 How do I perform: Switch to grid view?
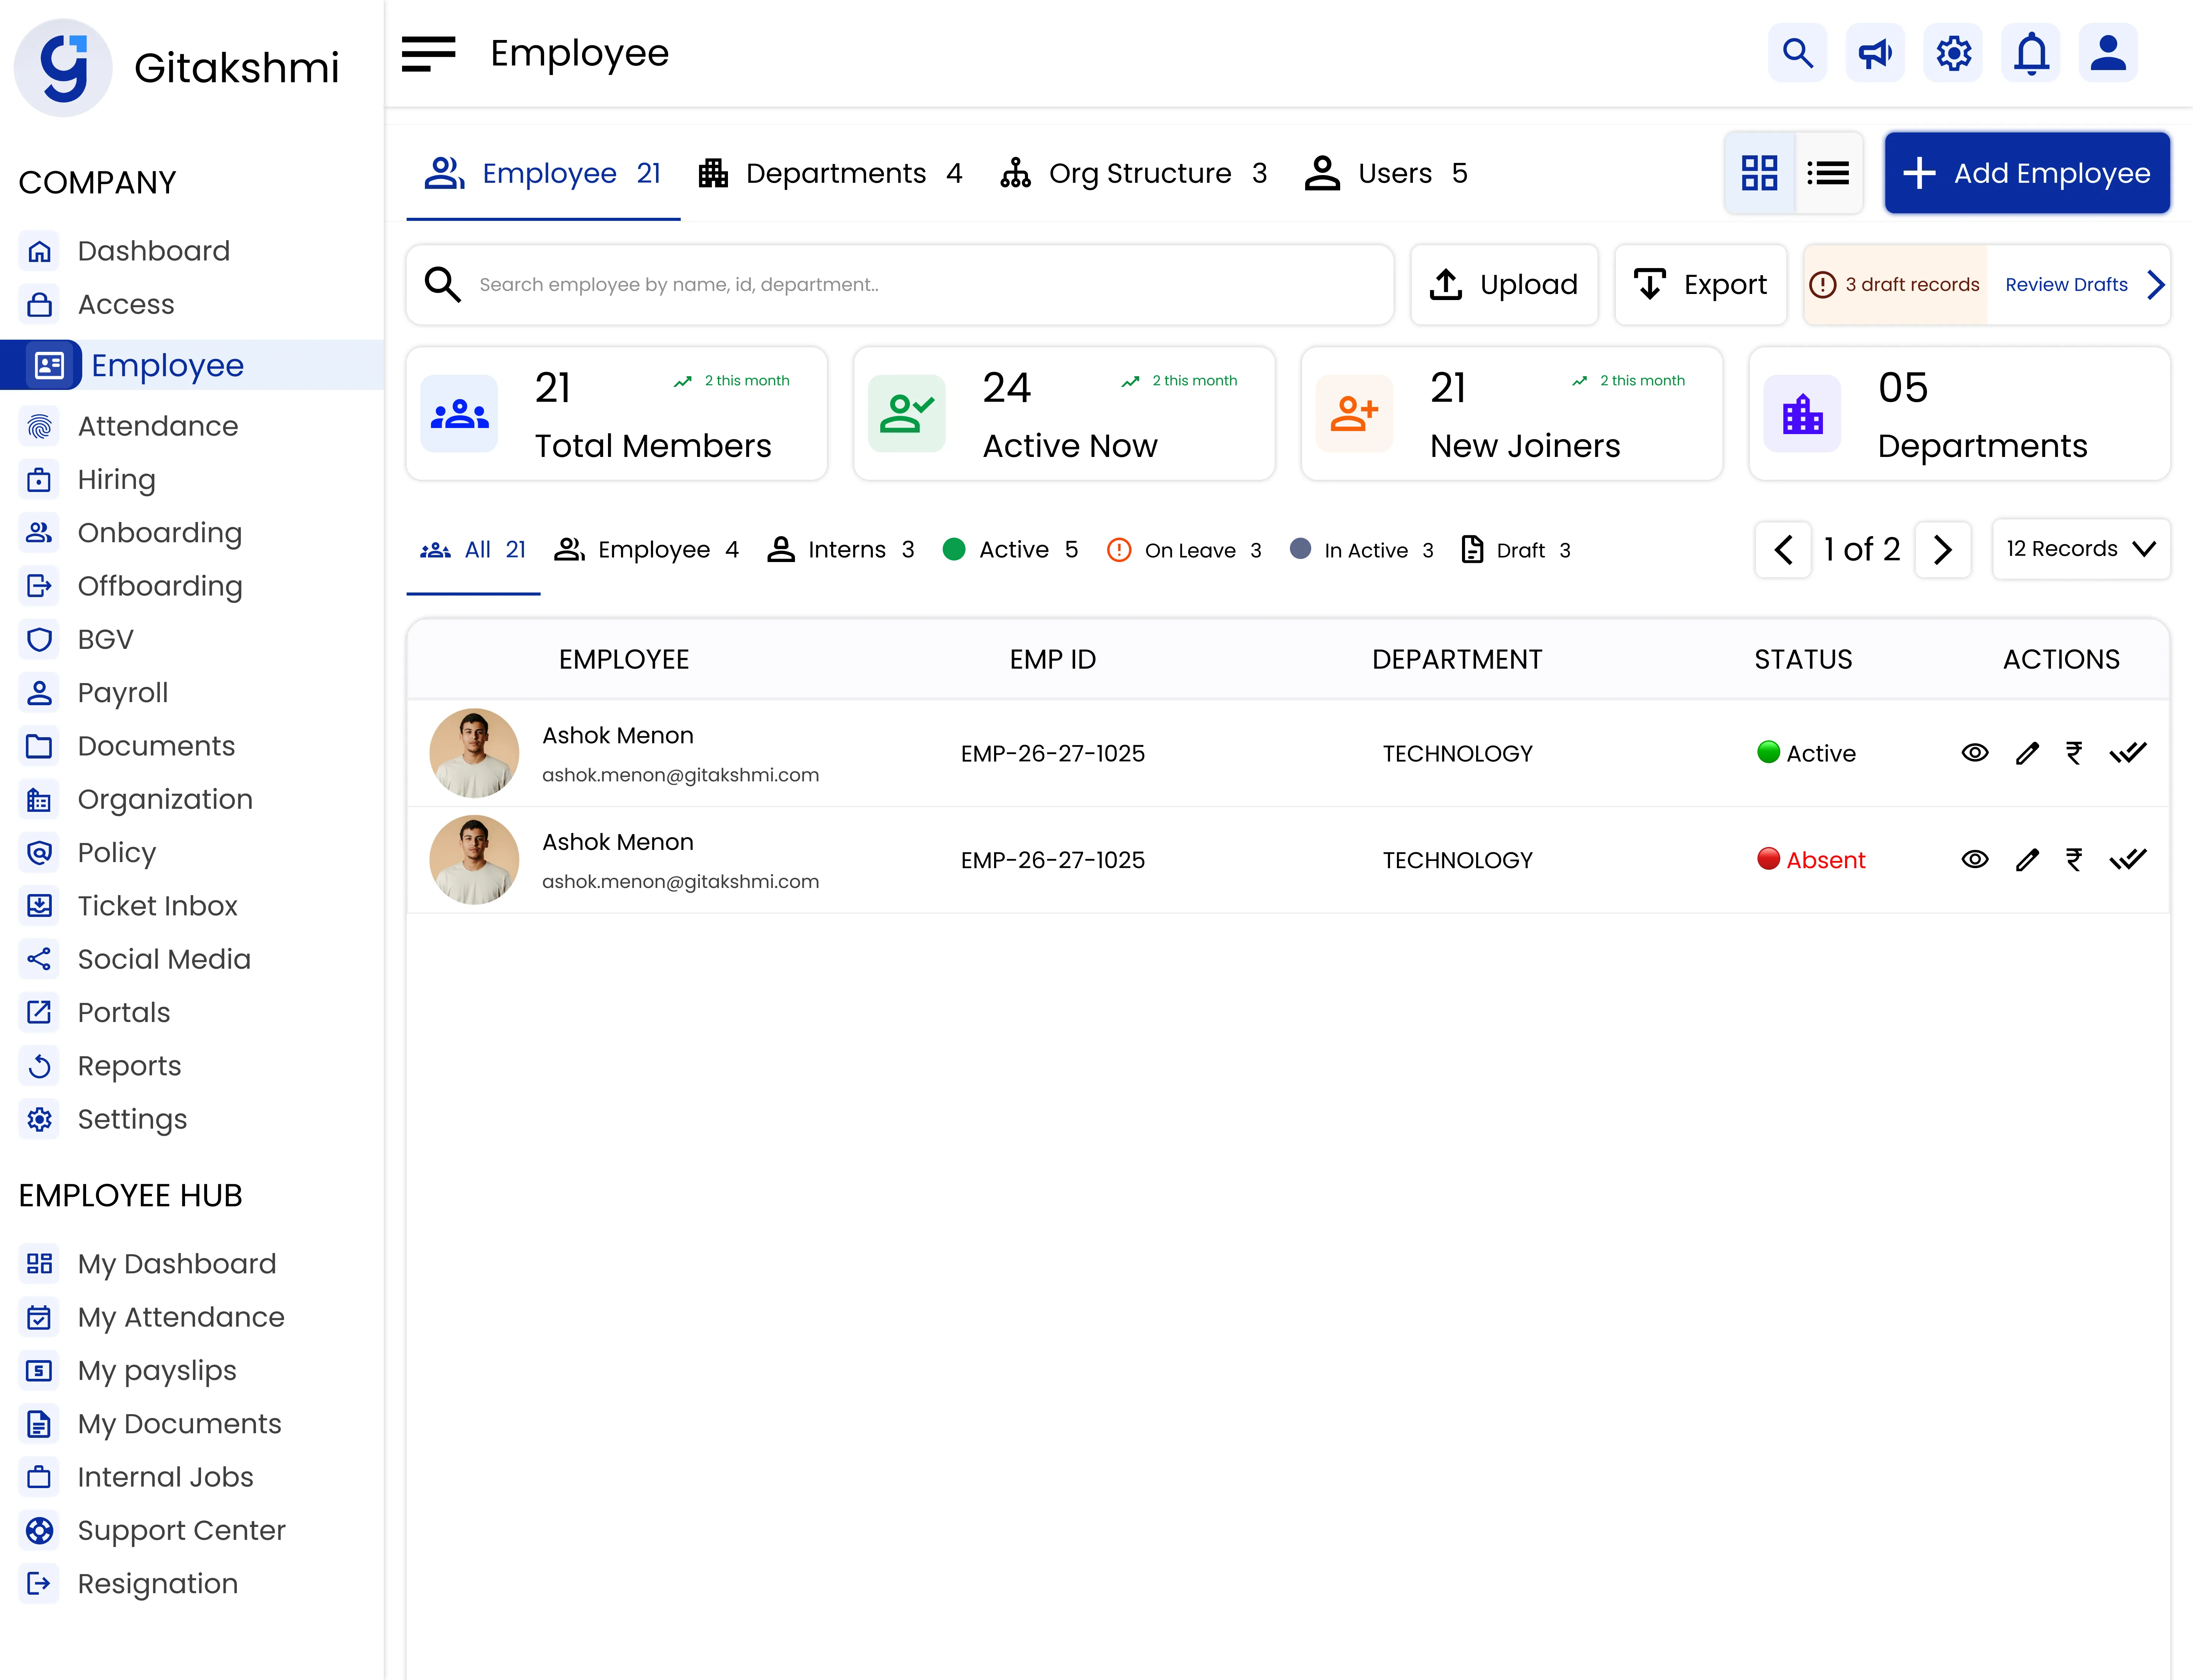click(1760, 173)
